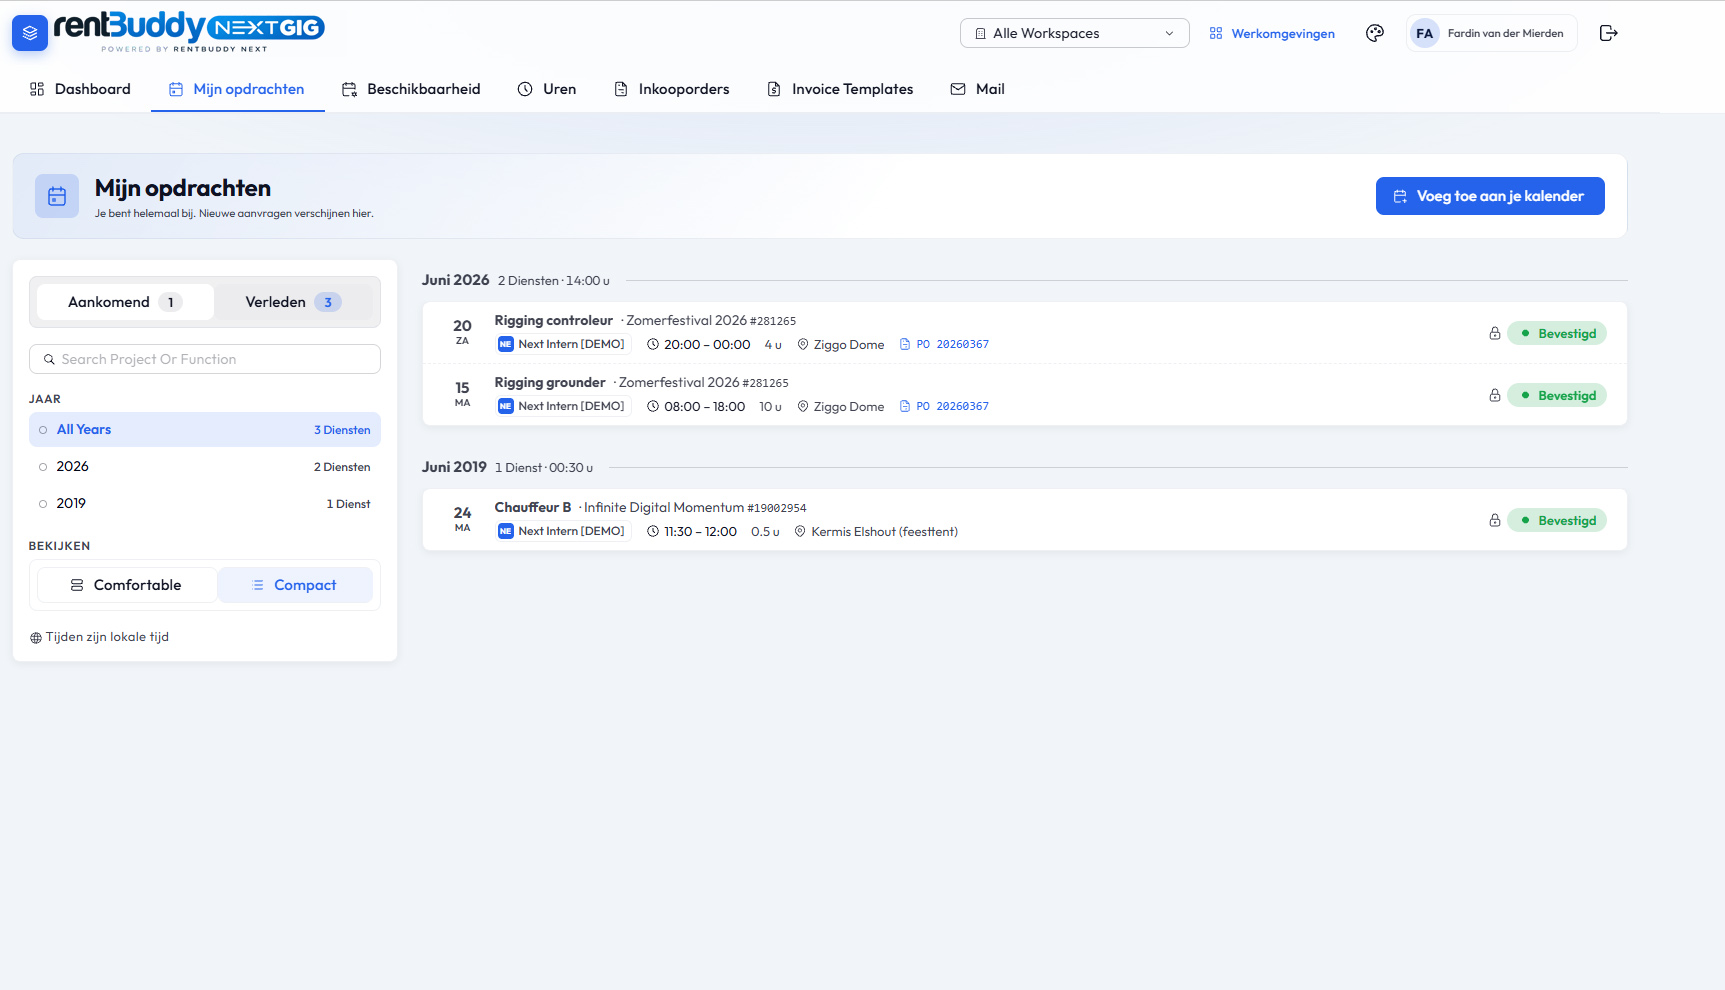1725x990 pixels.
Task: Click the logout icon at top right
Action: point(1608,33)
